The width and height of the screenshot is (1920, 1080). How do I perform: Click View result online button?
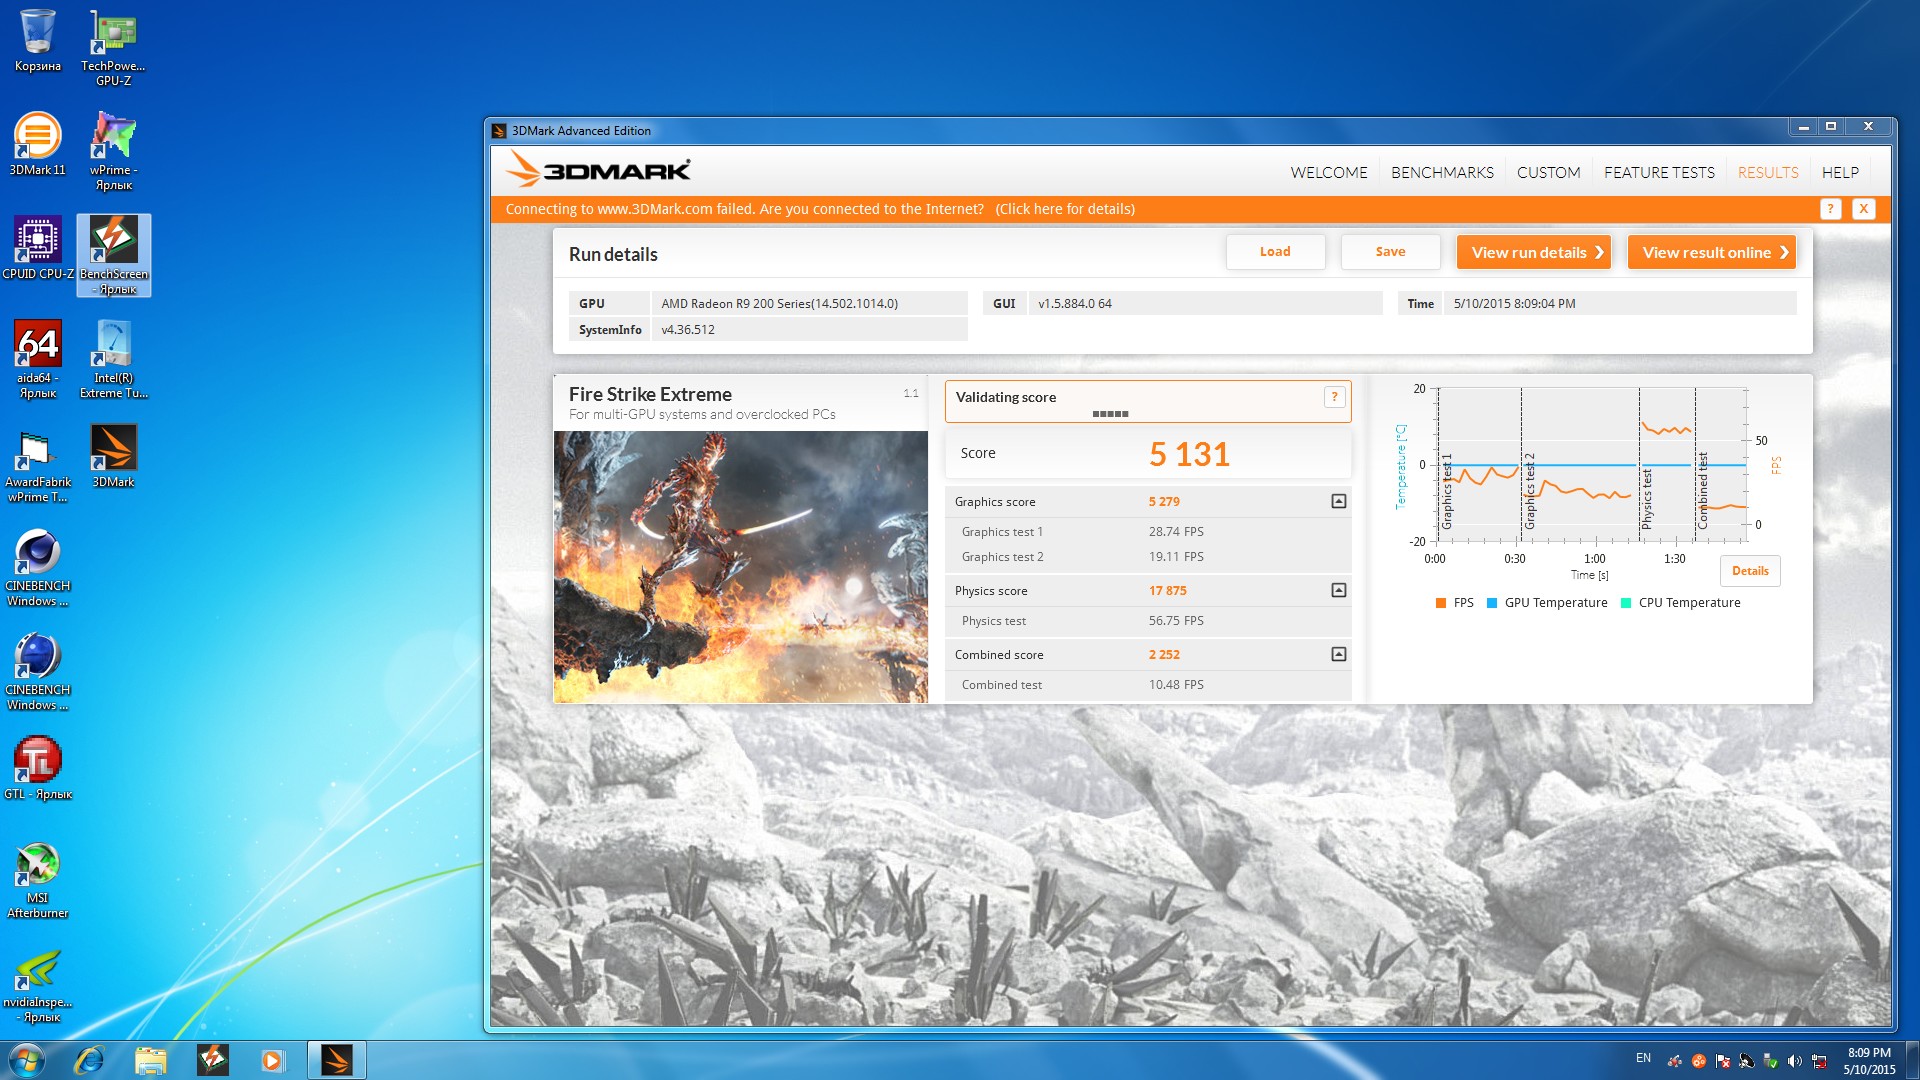point(1712,252)
